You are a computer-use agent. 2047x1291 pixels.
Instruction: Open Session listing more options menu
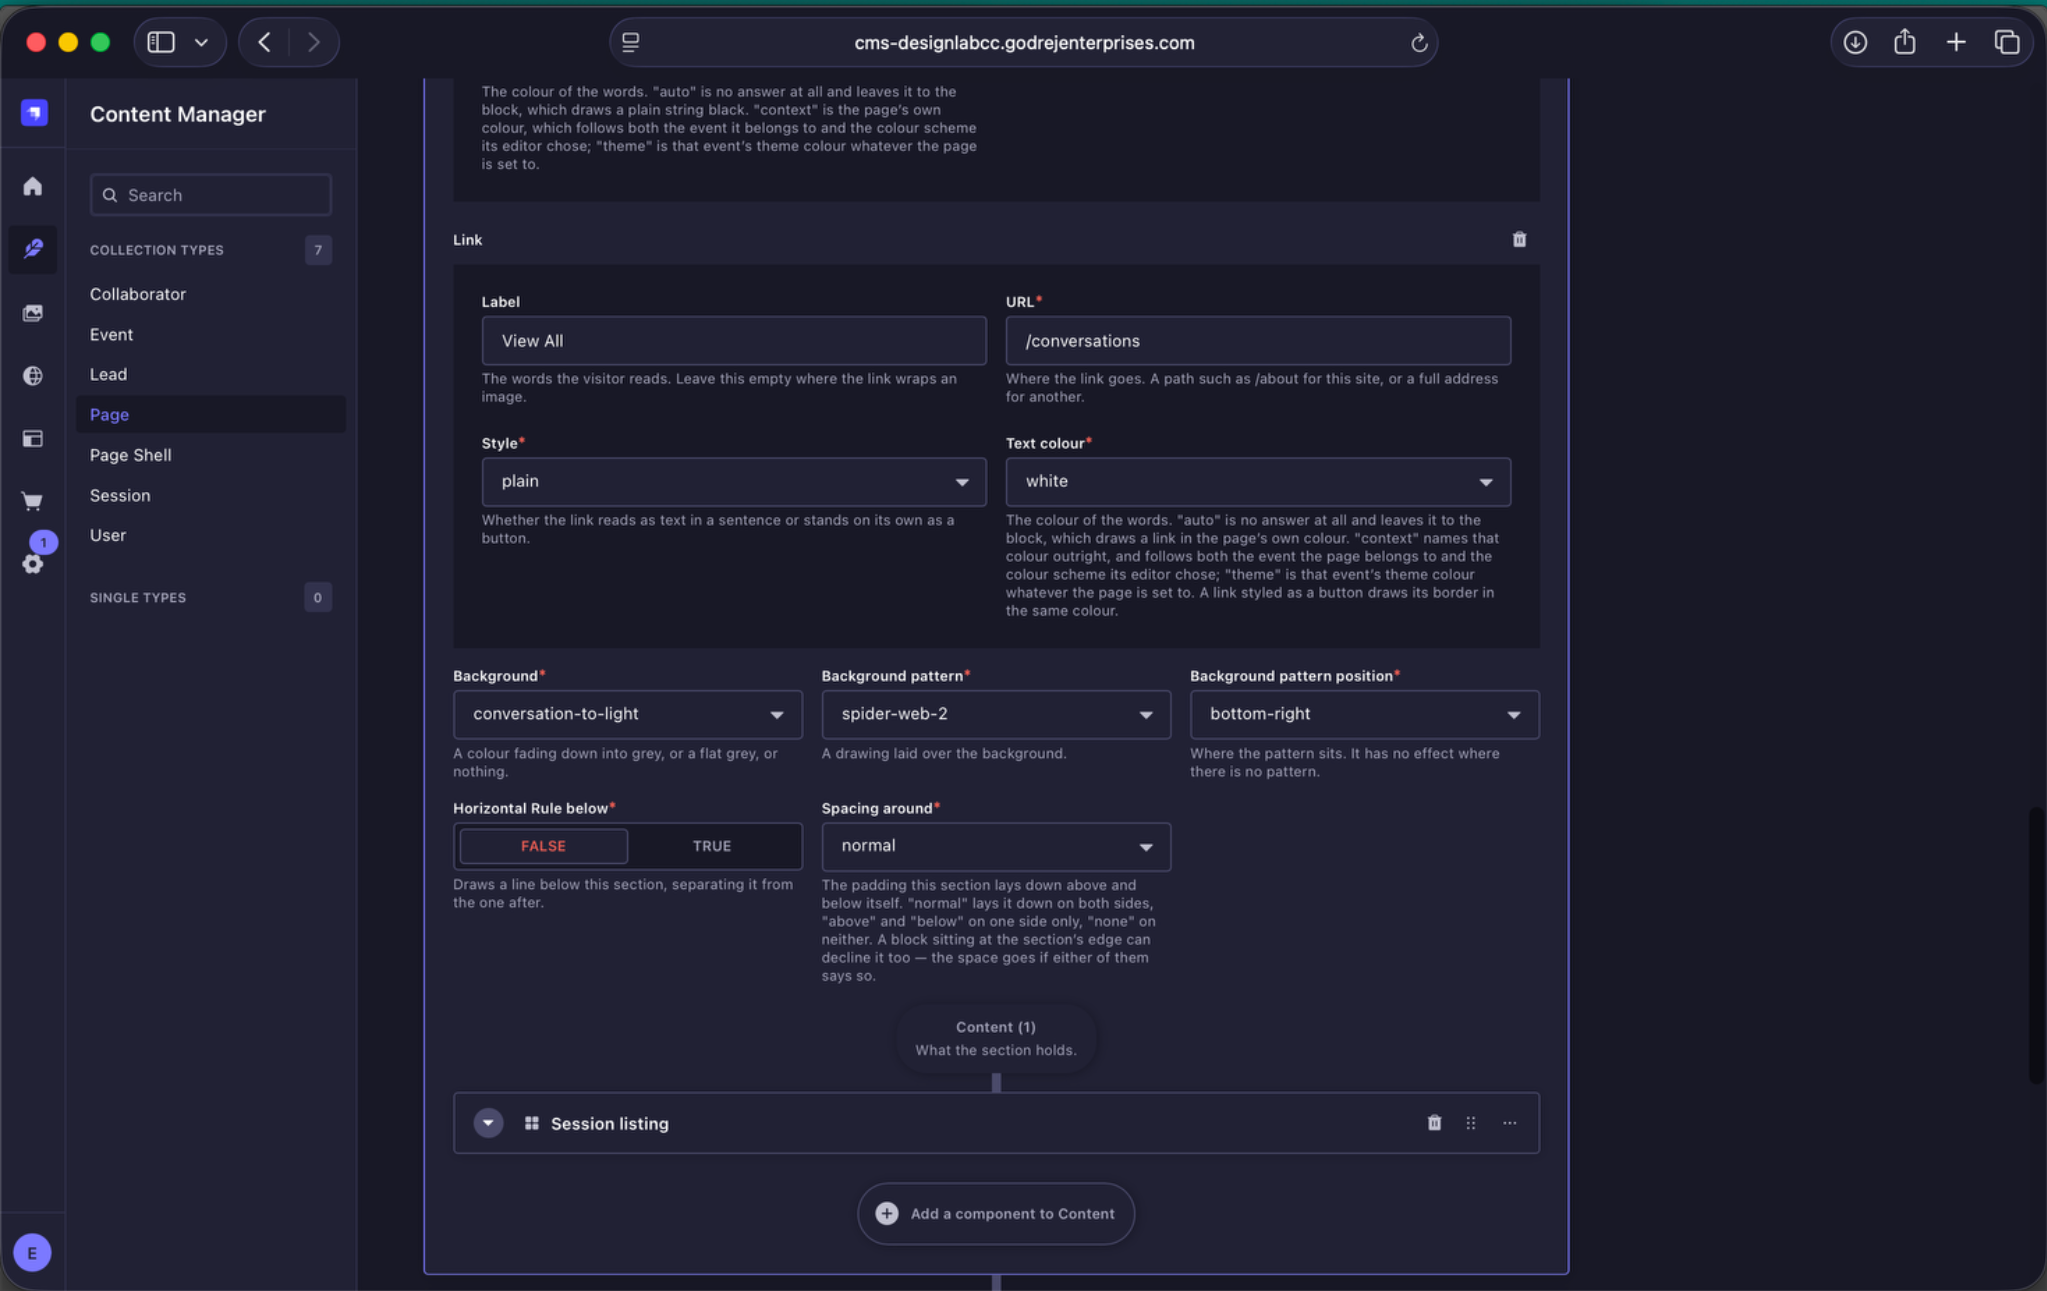coord(1509,1123)
